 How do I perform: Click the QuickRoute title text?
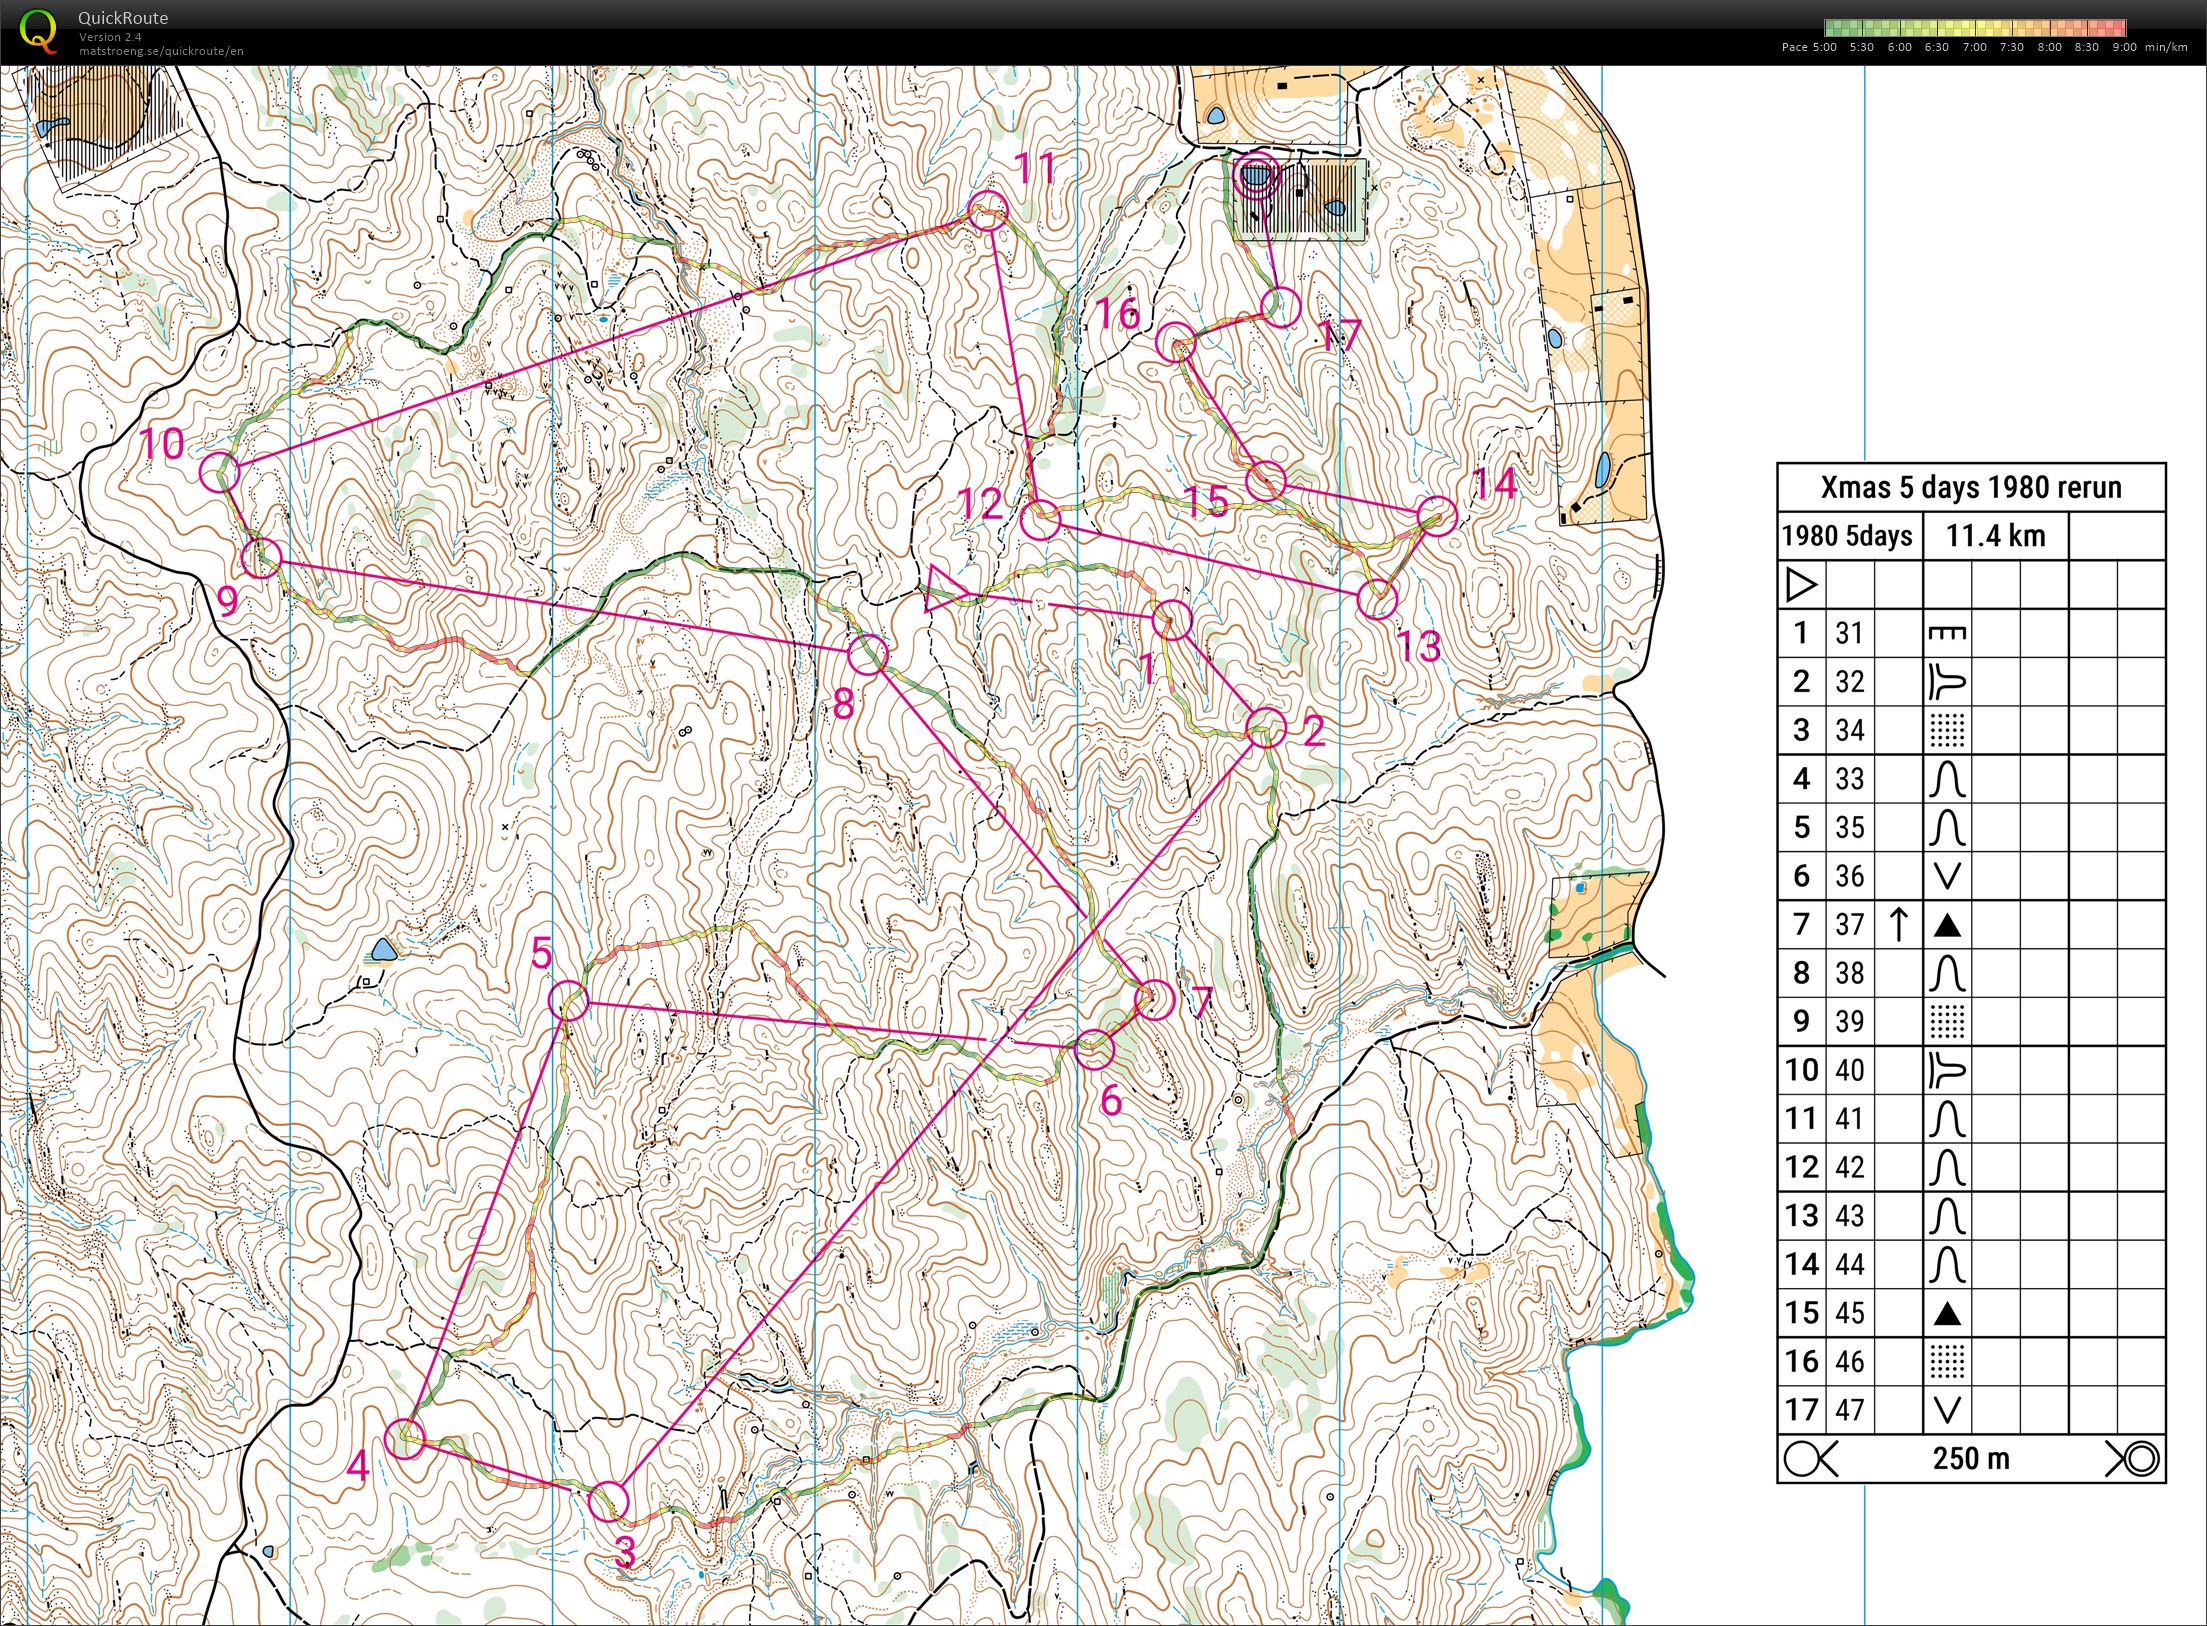pos(123,18)
